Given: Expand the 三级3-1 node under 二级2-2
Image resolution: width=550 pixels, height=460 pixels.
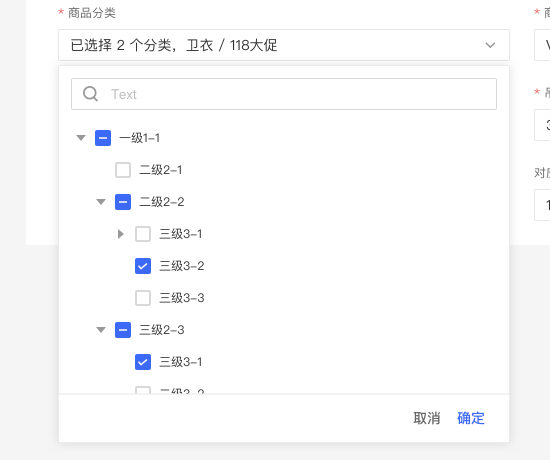Looking at the screenshot, I should point(121,234).
